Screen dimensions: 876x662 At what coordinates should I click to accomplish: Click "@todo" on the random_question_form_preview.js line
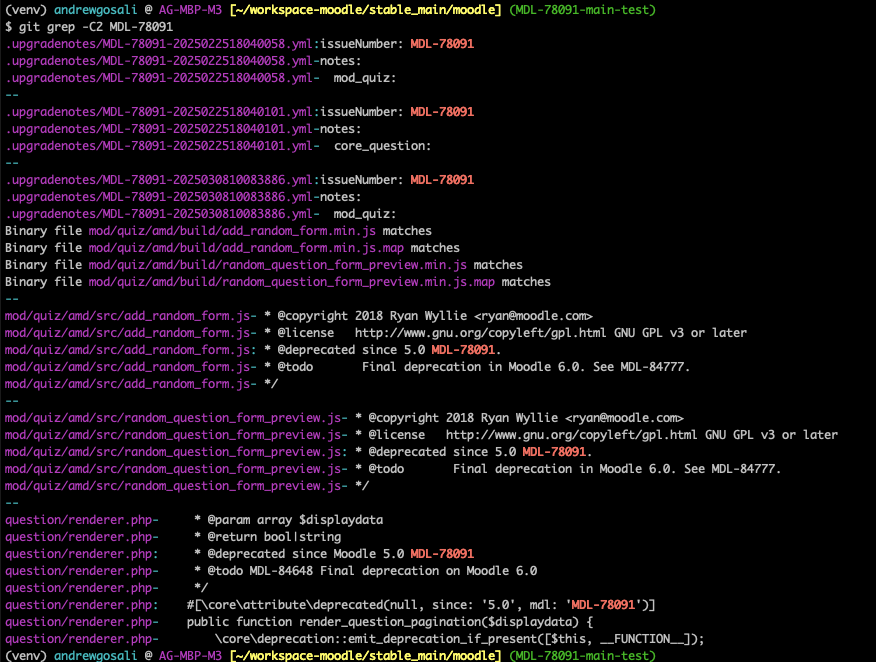click(x=385, y=469)
